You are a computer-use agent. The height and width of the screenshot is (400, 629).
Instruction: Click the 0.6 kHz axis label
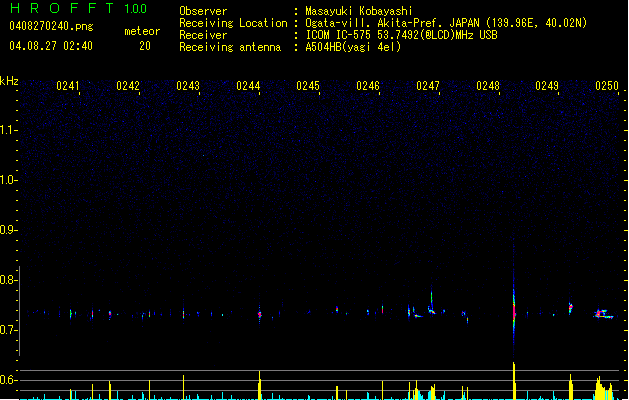[8, 380]
